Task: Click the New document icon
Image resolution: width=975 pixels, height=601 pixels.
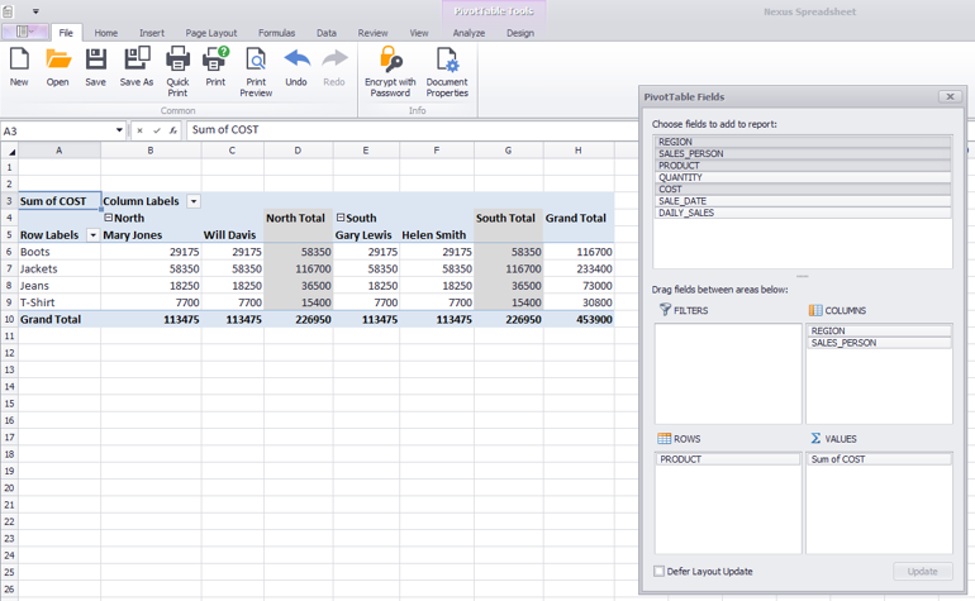Action: click(19, 60)
